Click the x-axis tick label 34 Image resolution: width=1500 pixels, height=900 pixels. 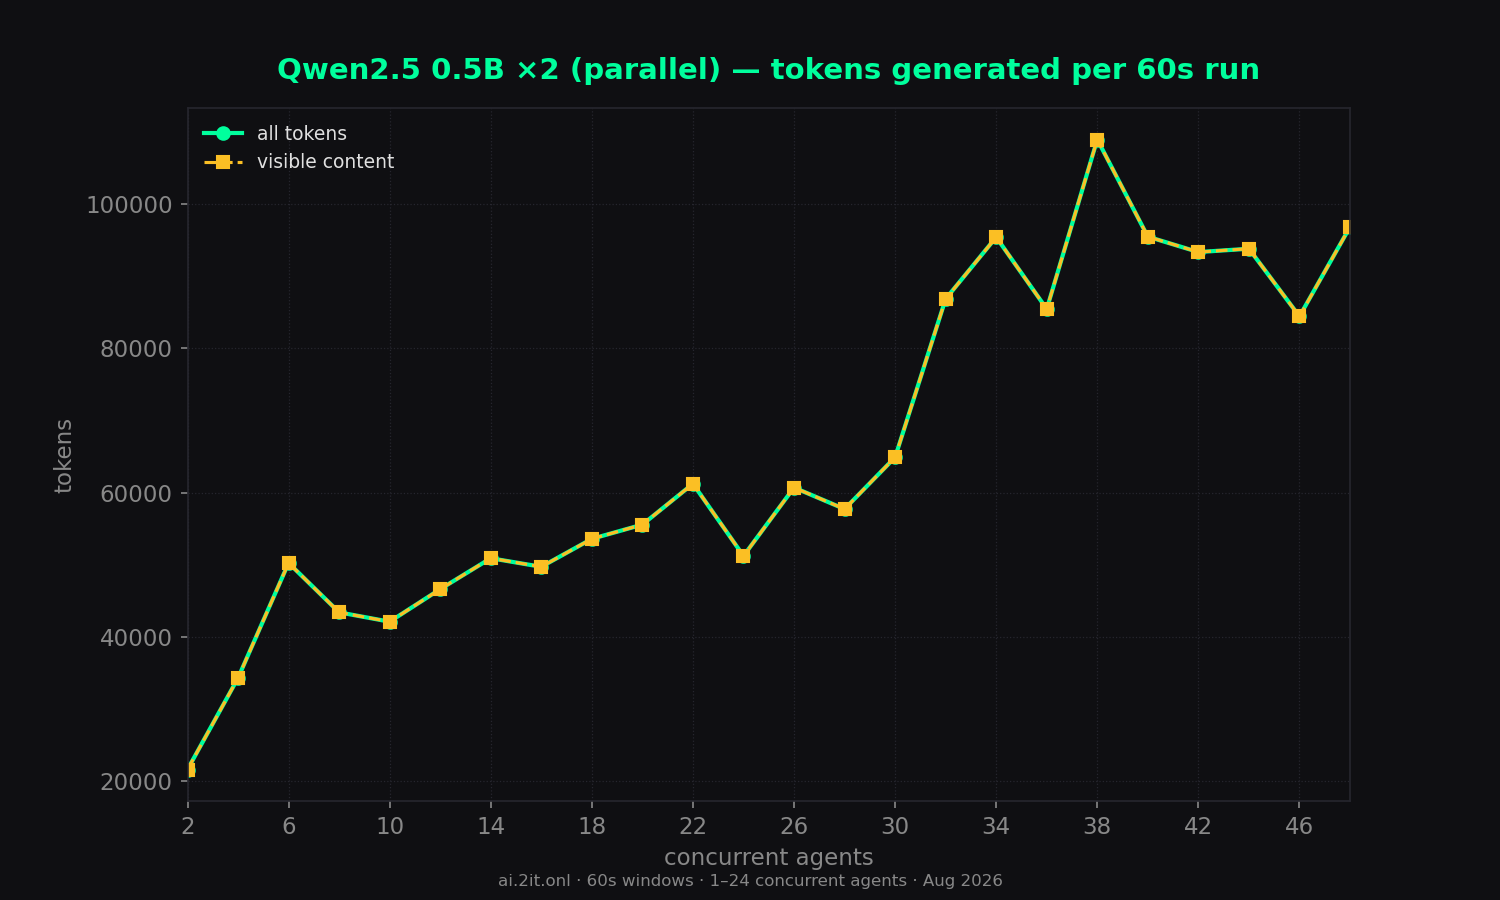(x=996, y=827)
